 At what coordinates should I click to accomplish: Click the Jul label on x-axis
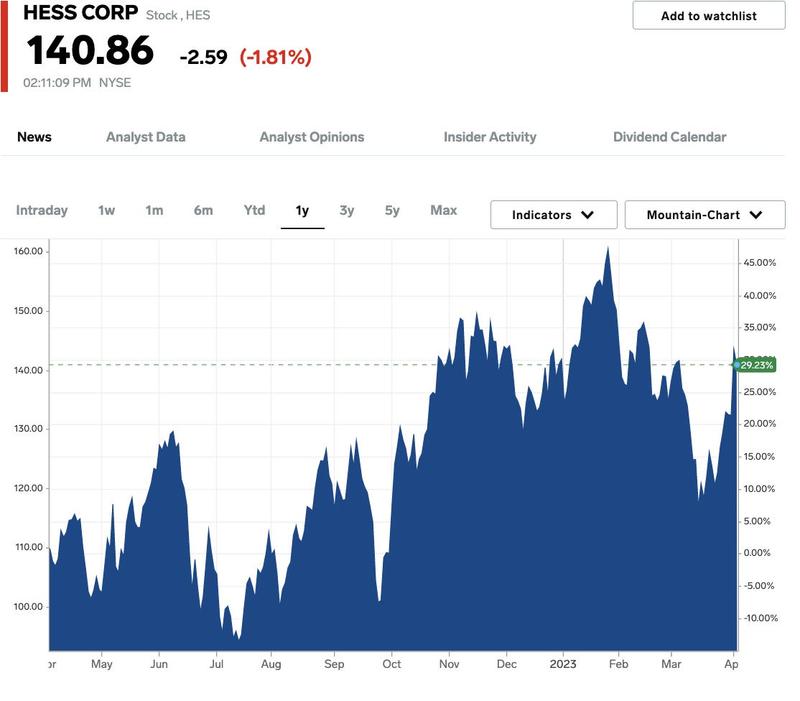click(216, 664)
